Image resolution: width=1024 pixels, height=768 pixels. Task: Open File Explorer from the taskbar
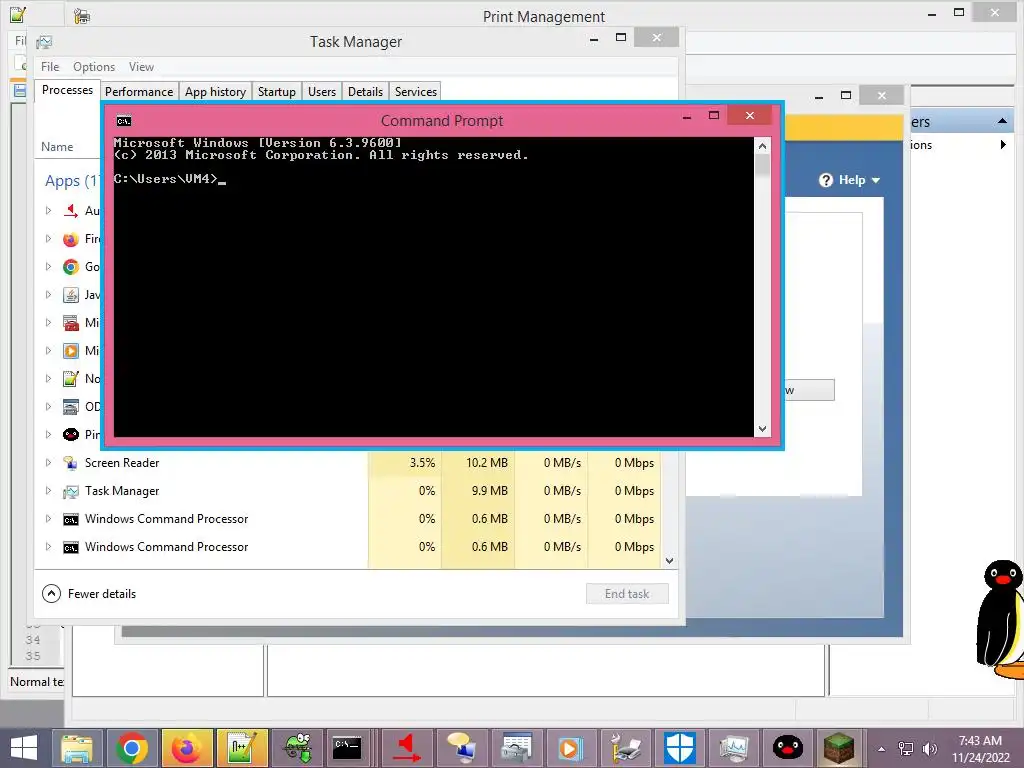tap(76, 748)
